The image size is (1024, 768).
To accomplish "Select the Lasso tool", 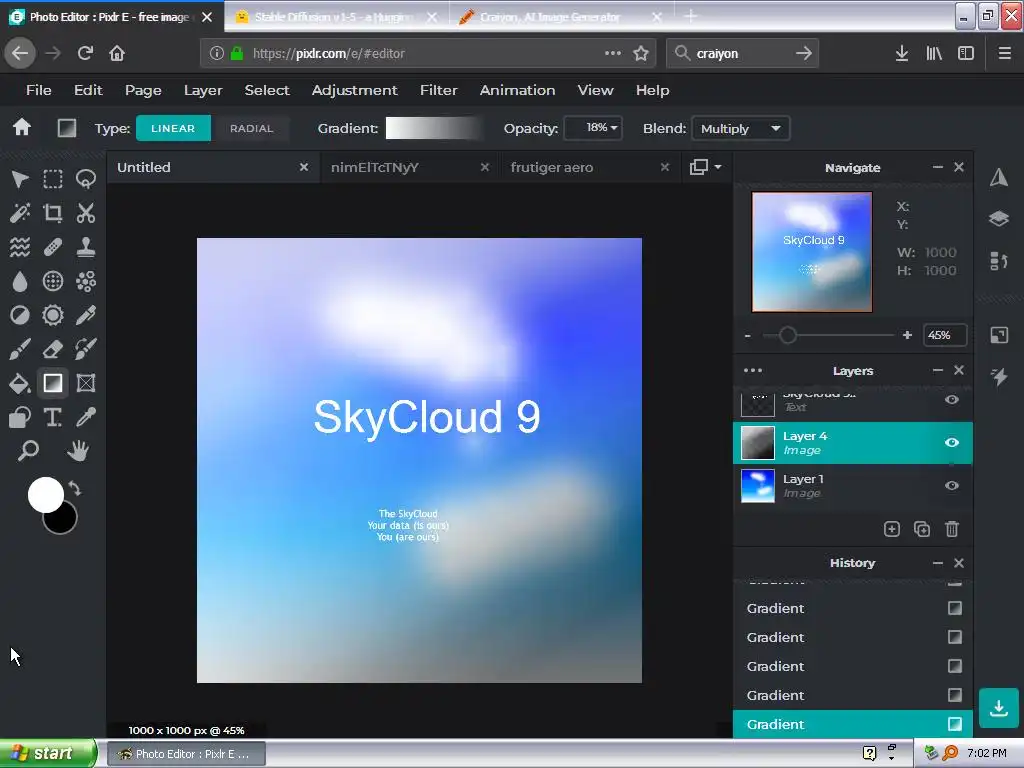I will tap(86, 179).
